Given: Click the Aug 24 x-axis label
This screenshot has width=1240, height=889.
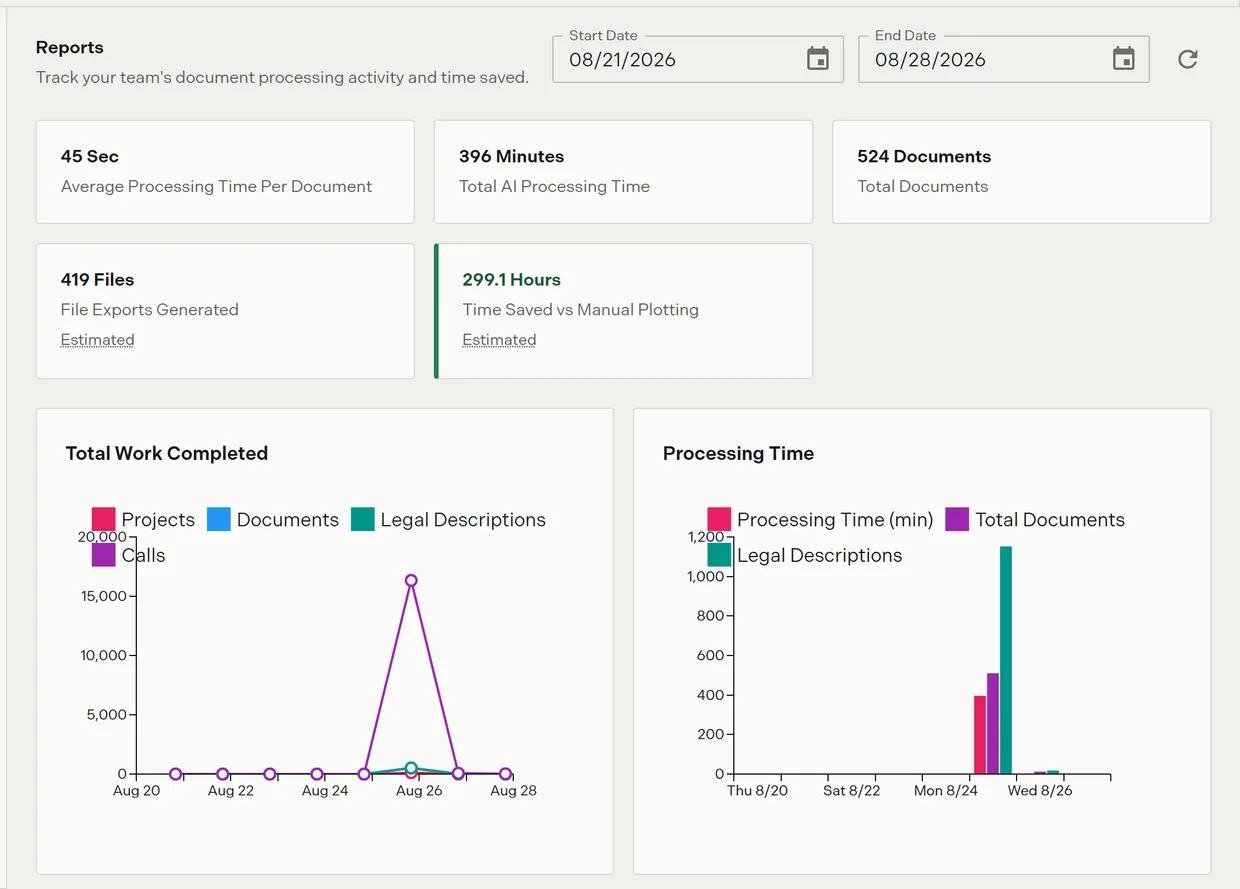Looking at the screenshot, I should [325, 790].
